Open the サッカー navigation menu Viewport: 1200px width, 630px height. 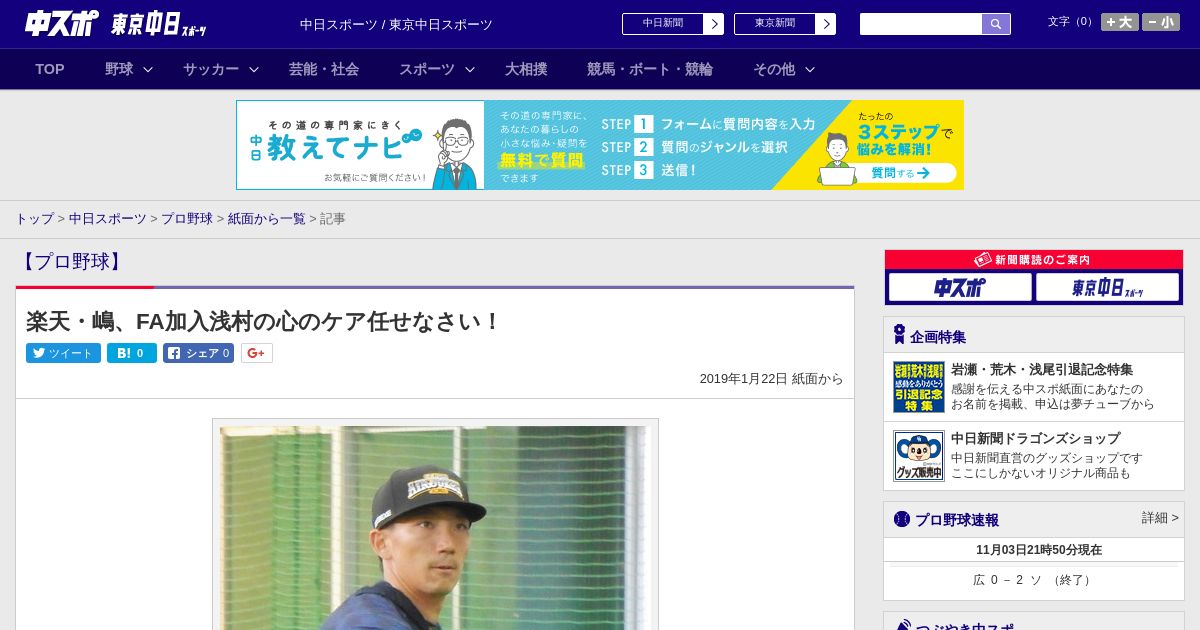(x=211, y=69)
